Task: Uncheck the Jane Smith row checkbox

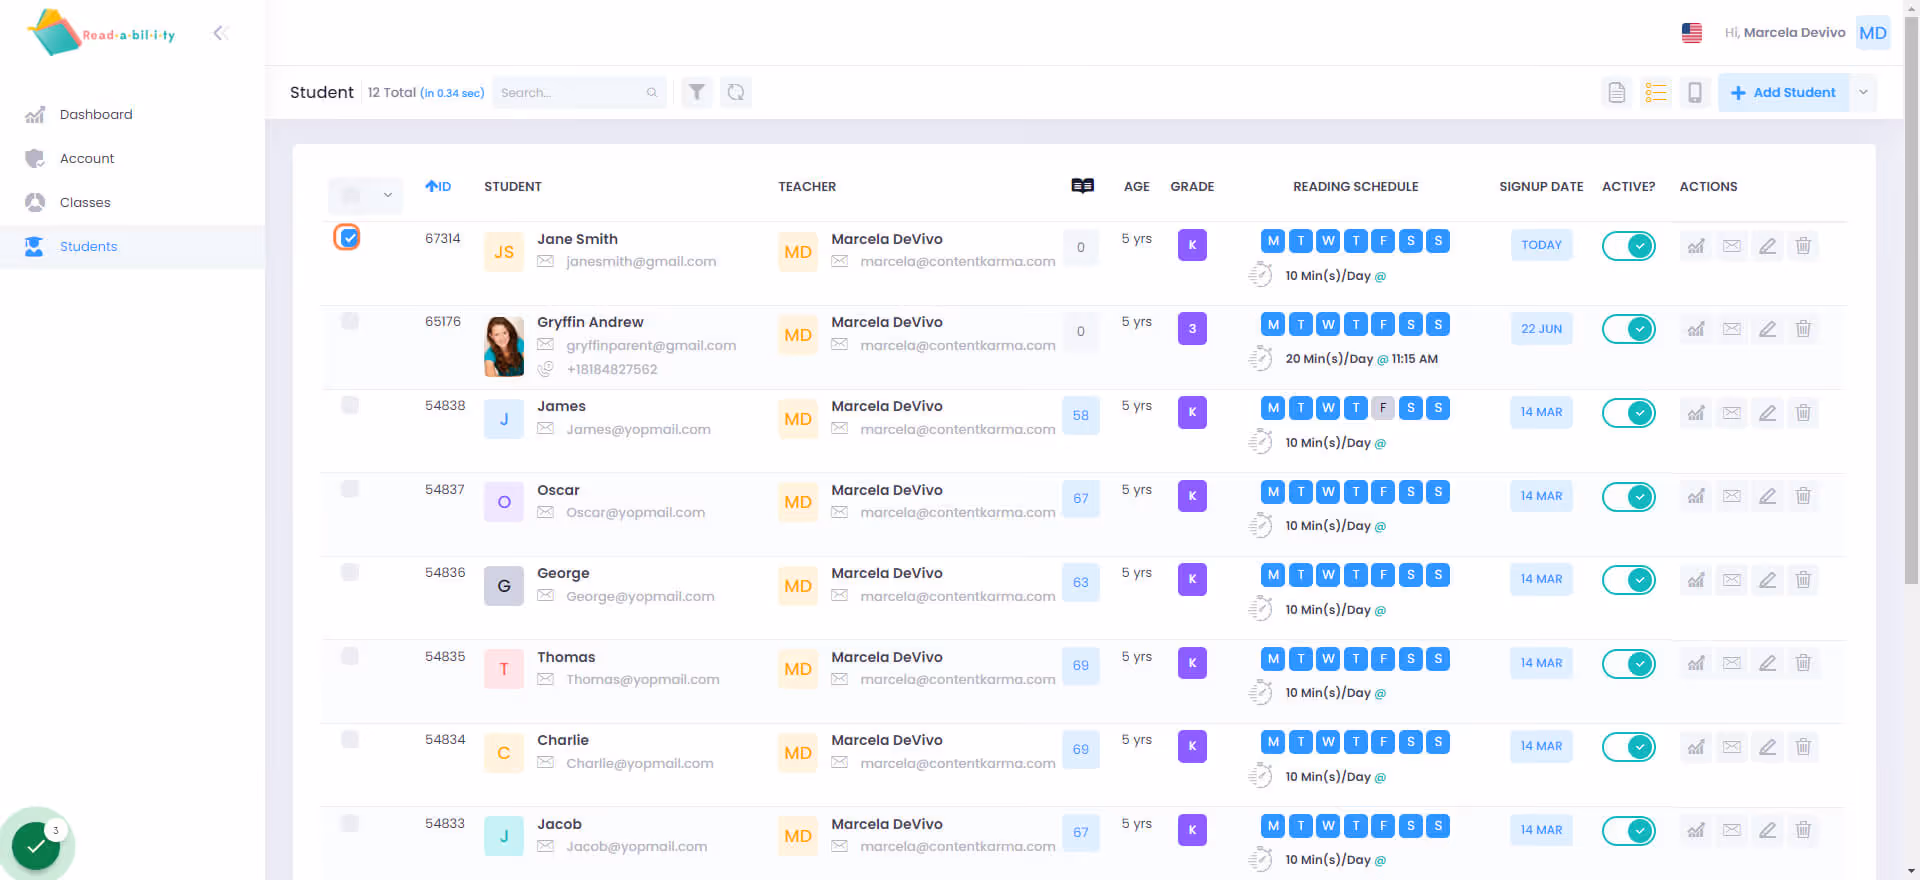Action: (348, 237)
